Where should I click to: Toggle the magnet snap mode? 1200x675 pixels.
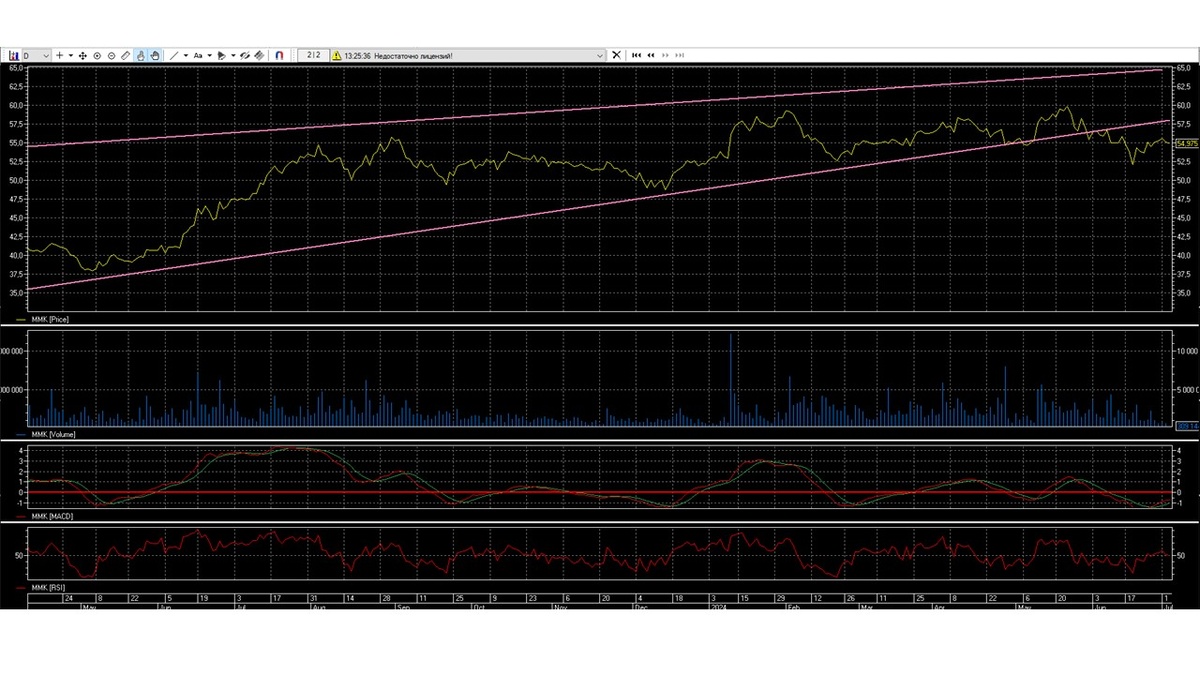coord(279,56)
